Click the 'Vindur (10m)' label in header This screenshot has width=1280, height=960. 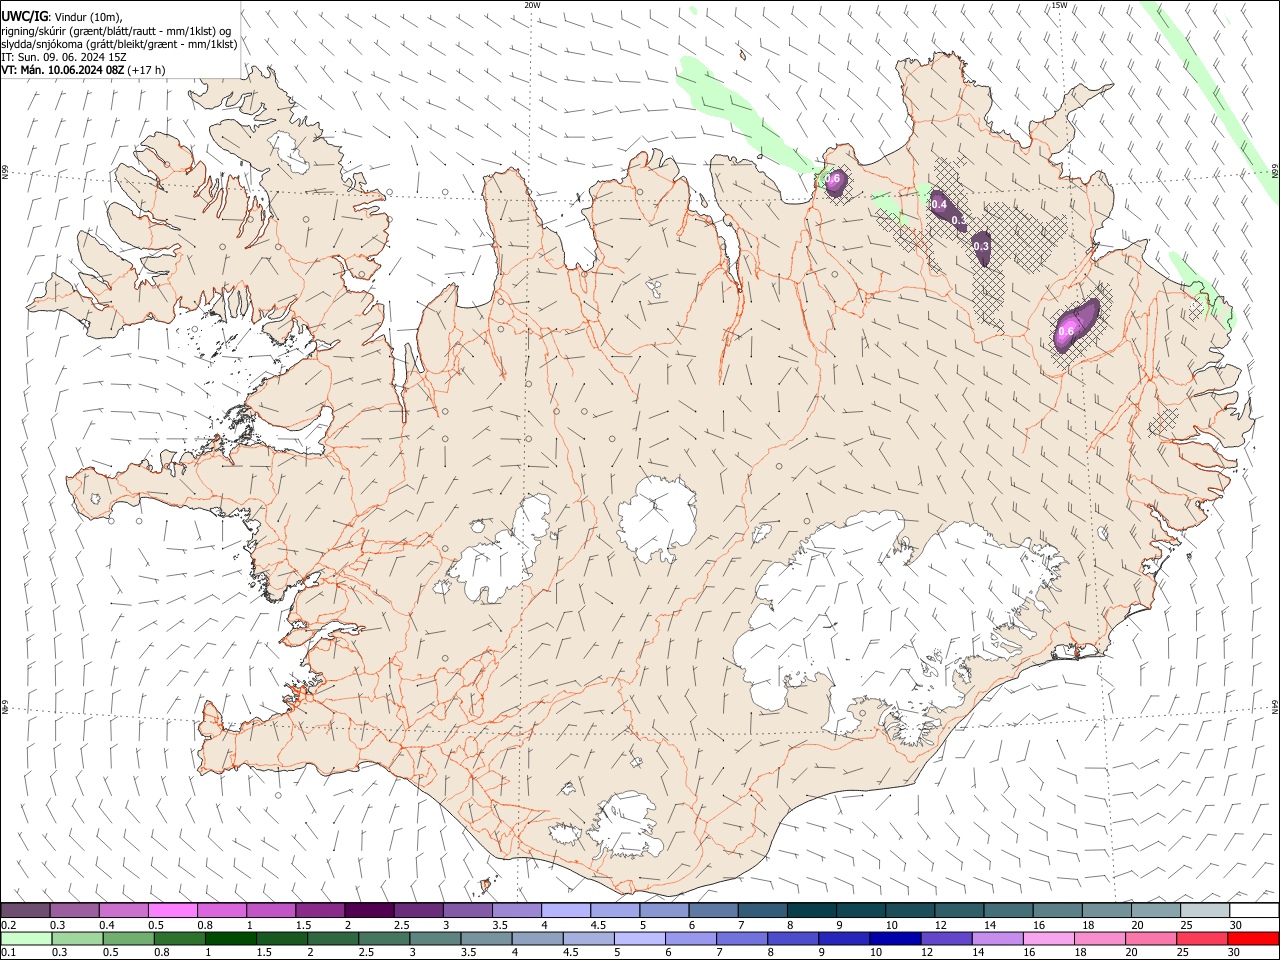tap(89, 16)
